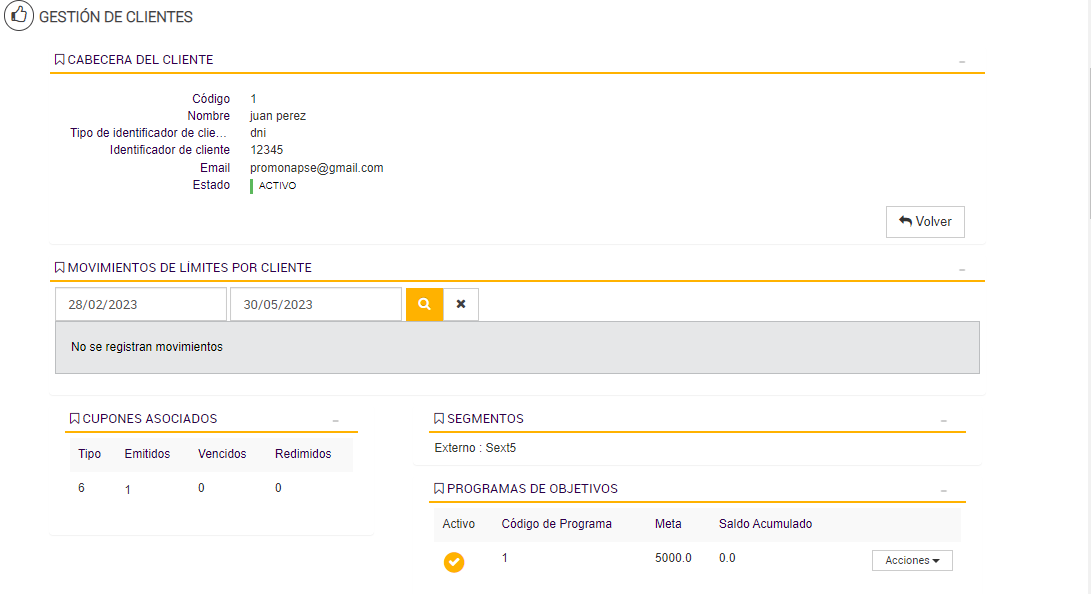Click the Redimidos column header

point(303,453)
